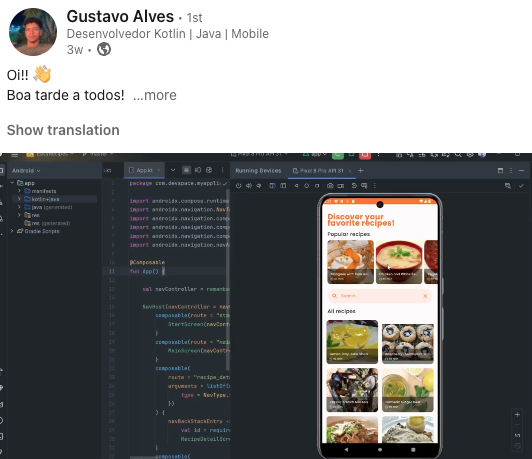Click in recipe Search field
Image resolution: width=532 pixels, height=459 pixels.
click(x=379, y=296)
